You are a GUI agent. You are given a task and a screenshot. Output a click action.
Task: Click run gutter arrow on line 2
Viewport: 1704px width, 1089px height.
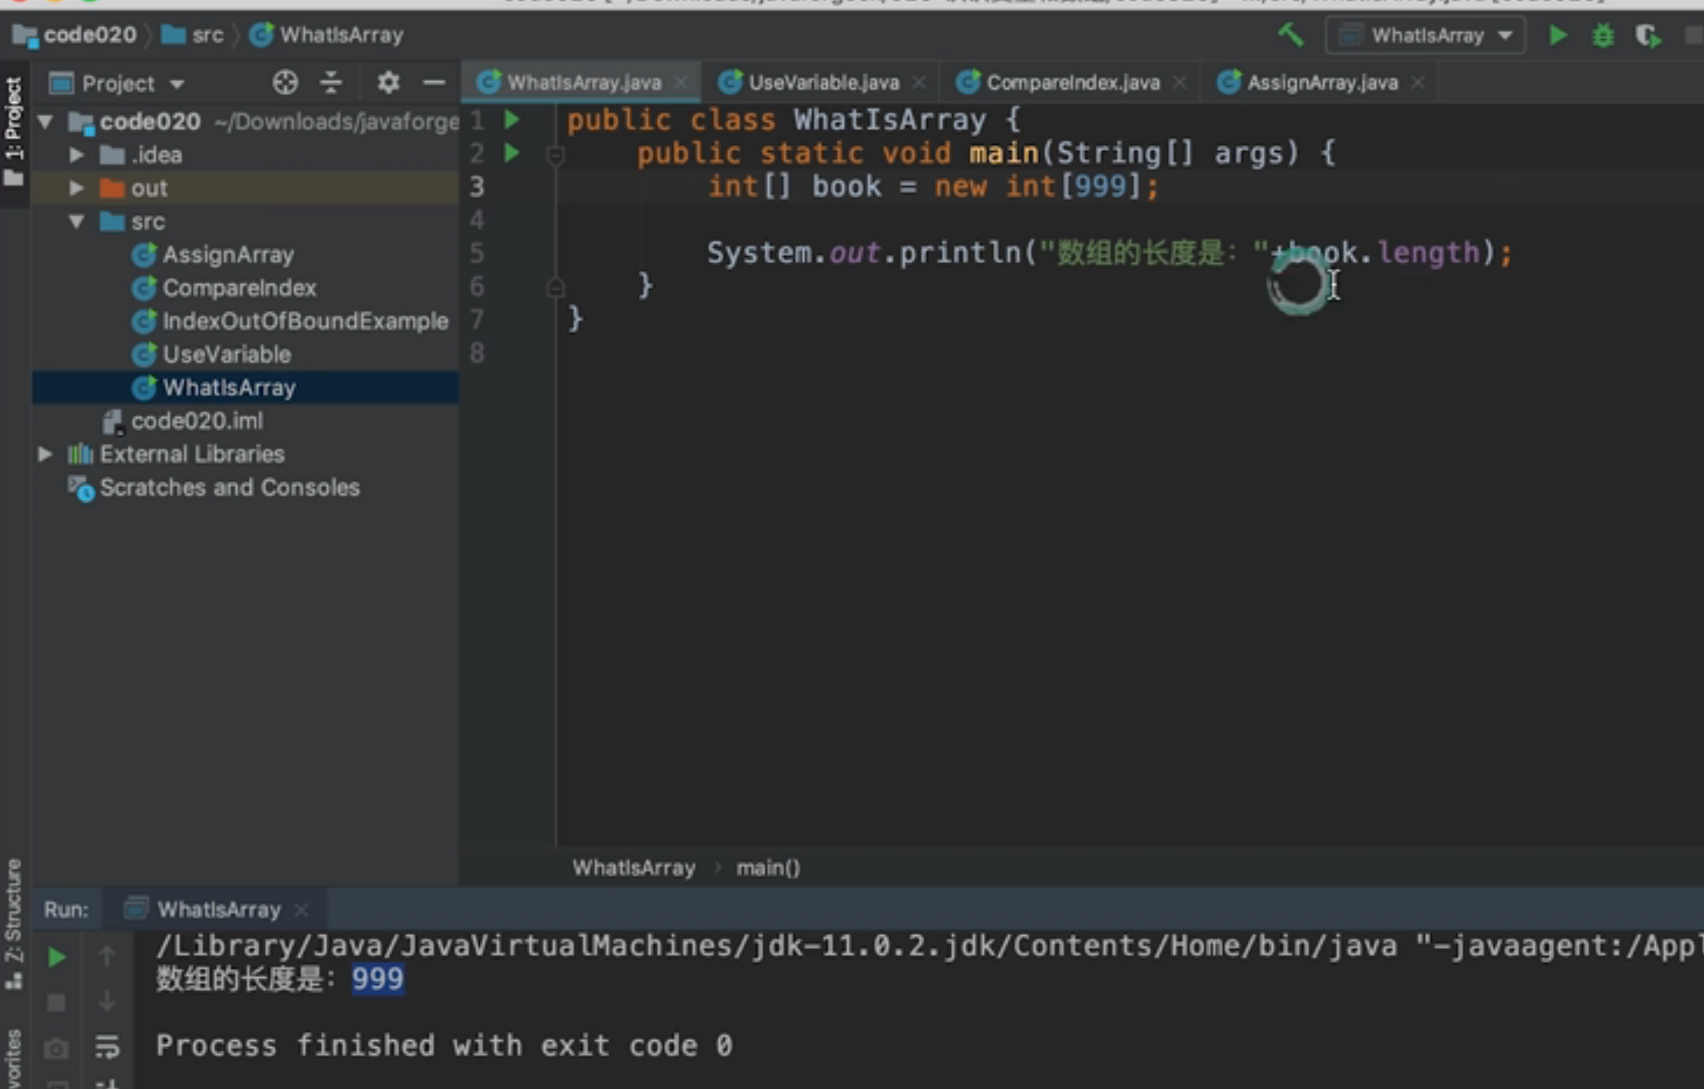pyautogui.click(x=512, y=153)
